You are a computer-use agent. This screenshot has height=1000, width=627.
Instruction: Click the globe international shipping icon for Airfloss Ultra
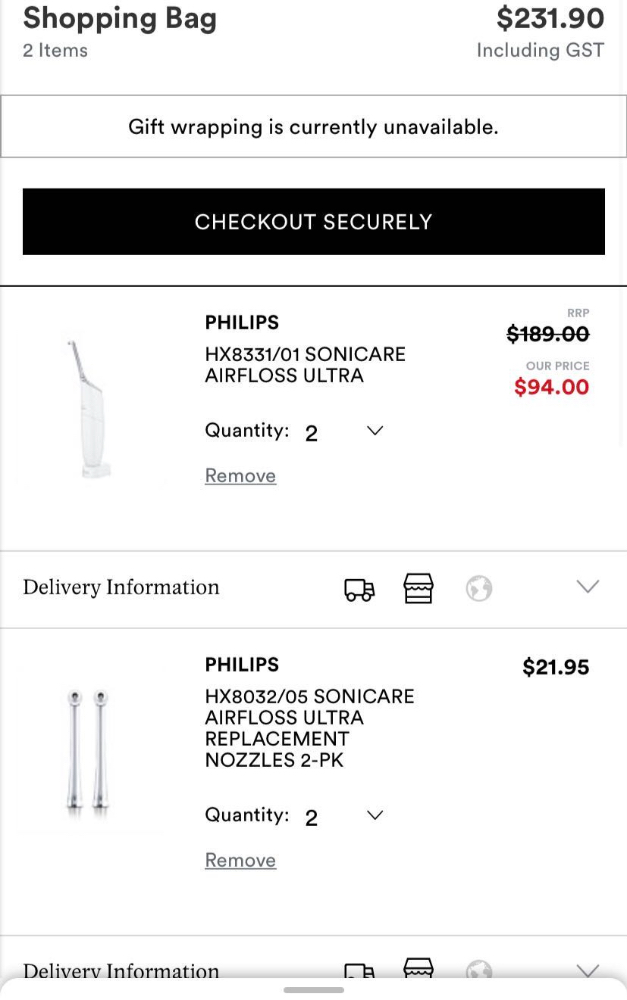(479, 589)
